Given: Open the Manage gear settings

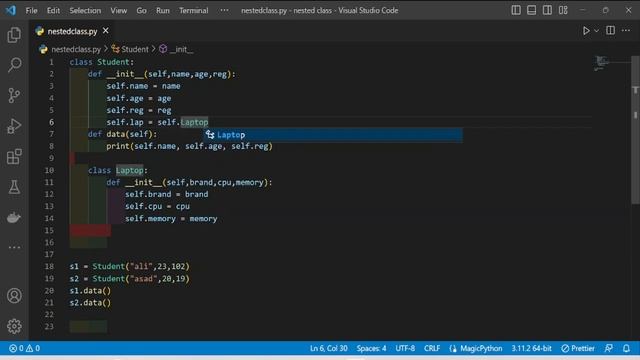Looking at the screenshot, I should [14, 326].
